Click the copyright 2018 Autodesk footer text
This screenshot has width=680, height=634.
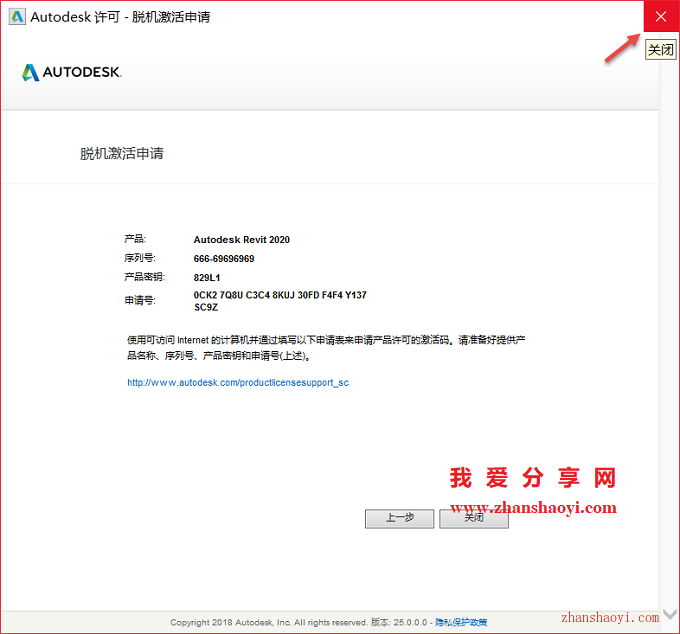pyautogui.click(x=268, y=622)
